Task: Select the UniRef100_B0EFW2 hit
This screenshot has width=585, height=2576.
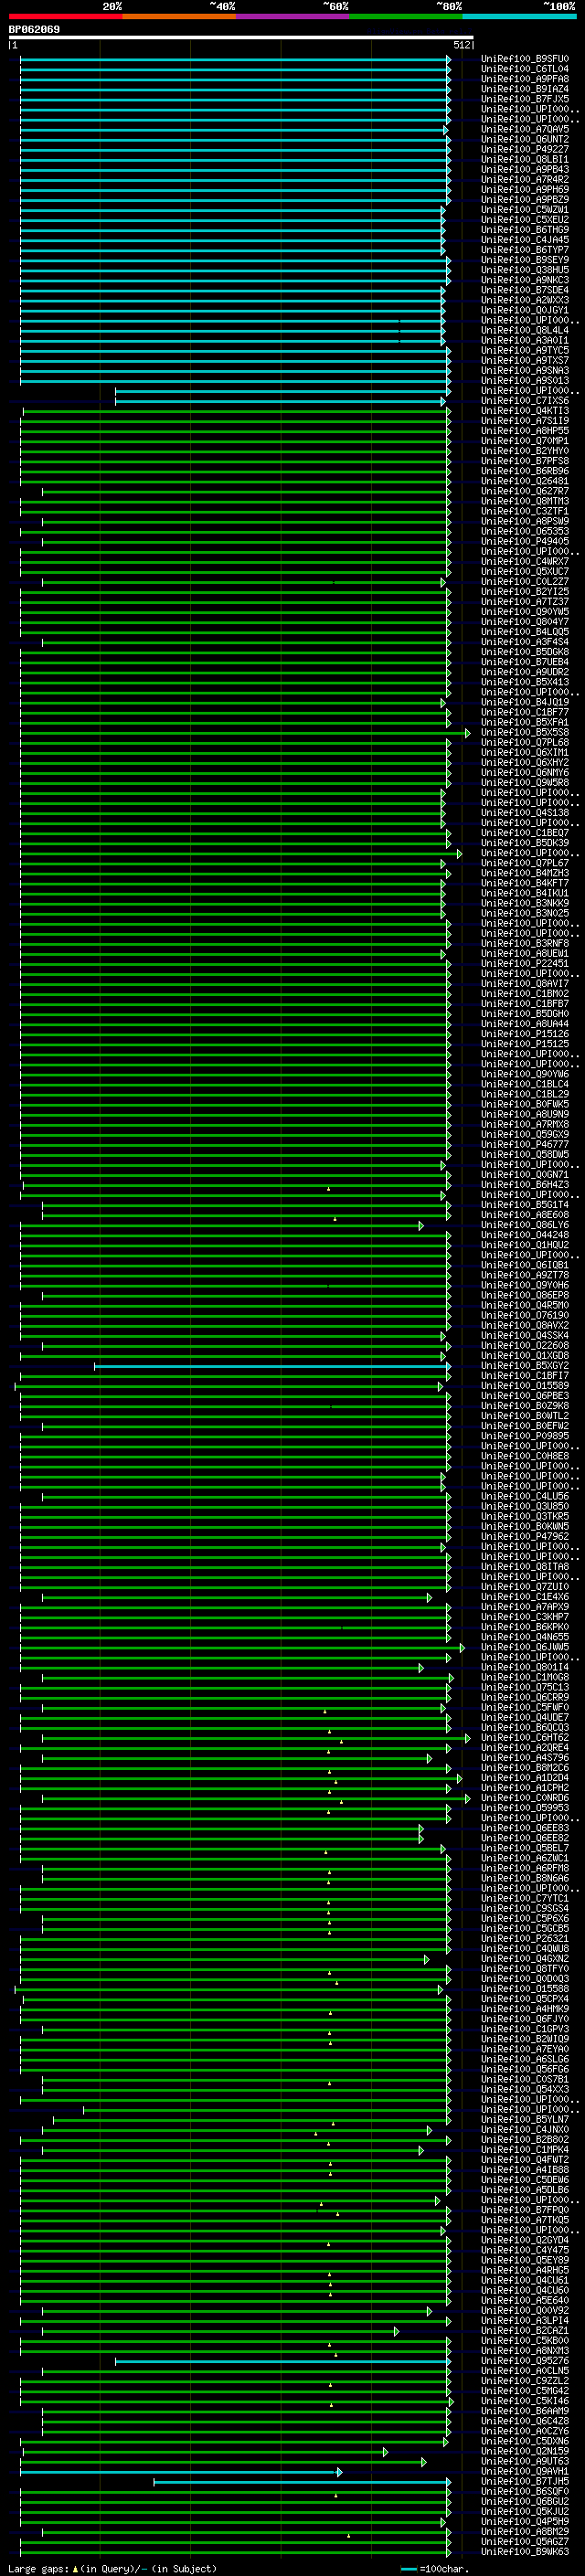Action: [x=524, y=1426]
